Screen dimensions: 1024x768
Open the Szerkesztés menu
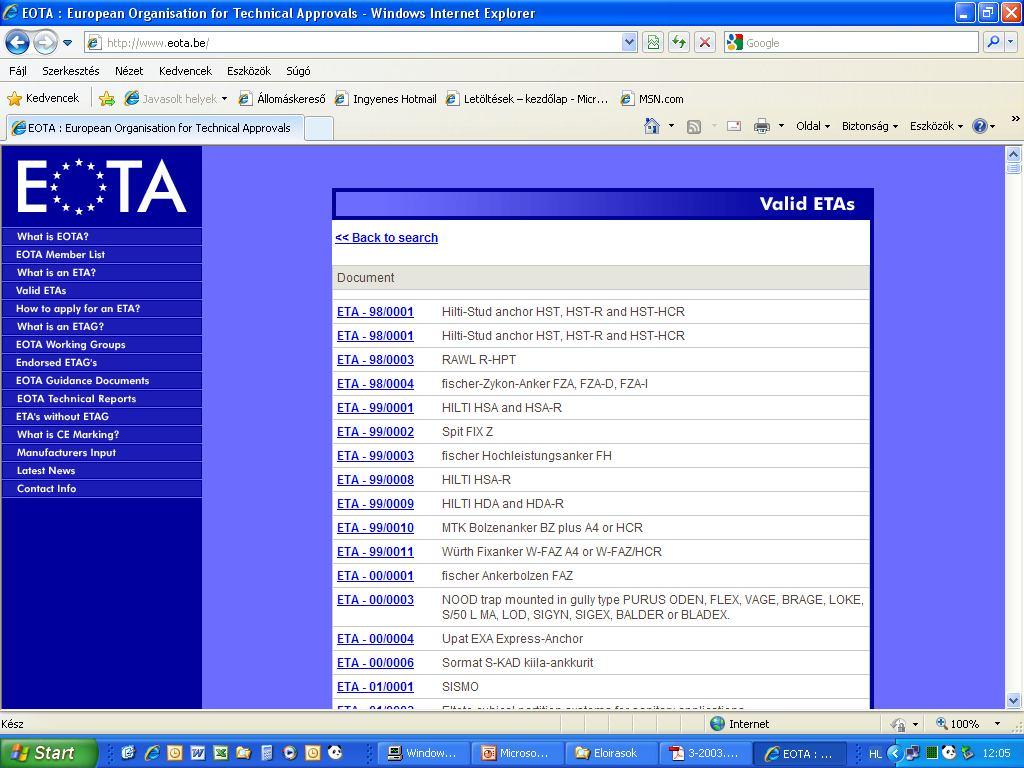tap(71, 71)
